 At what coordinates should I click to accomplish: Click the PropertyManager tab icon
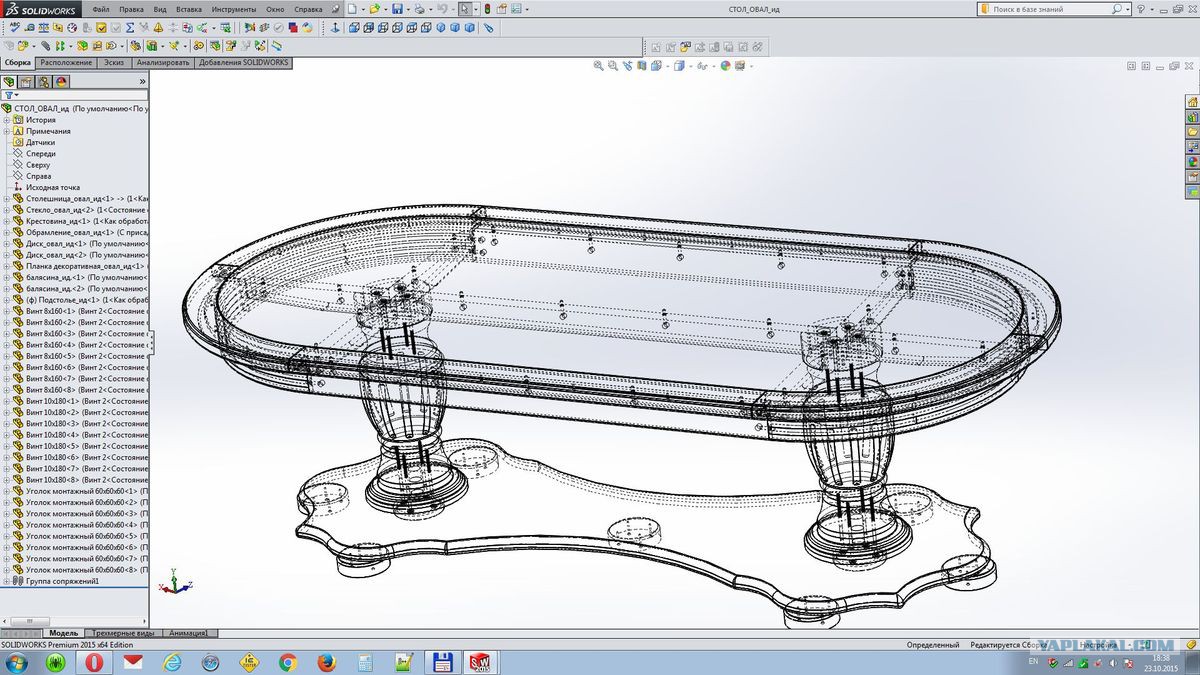click(x=26, y=82)
